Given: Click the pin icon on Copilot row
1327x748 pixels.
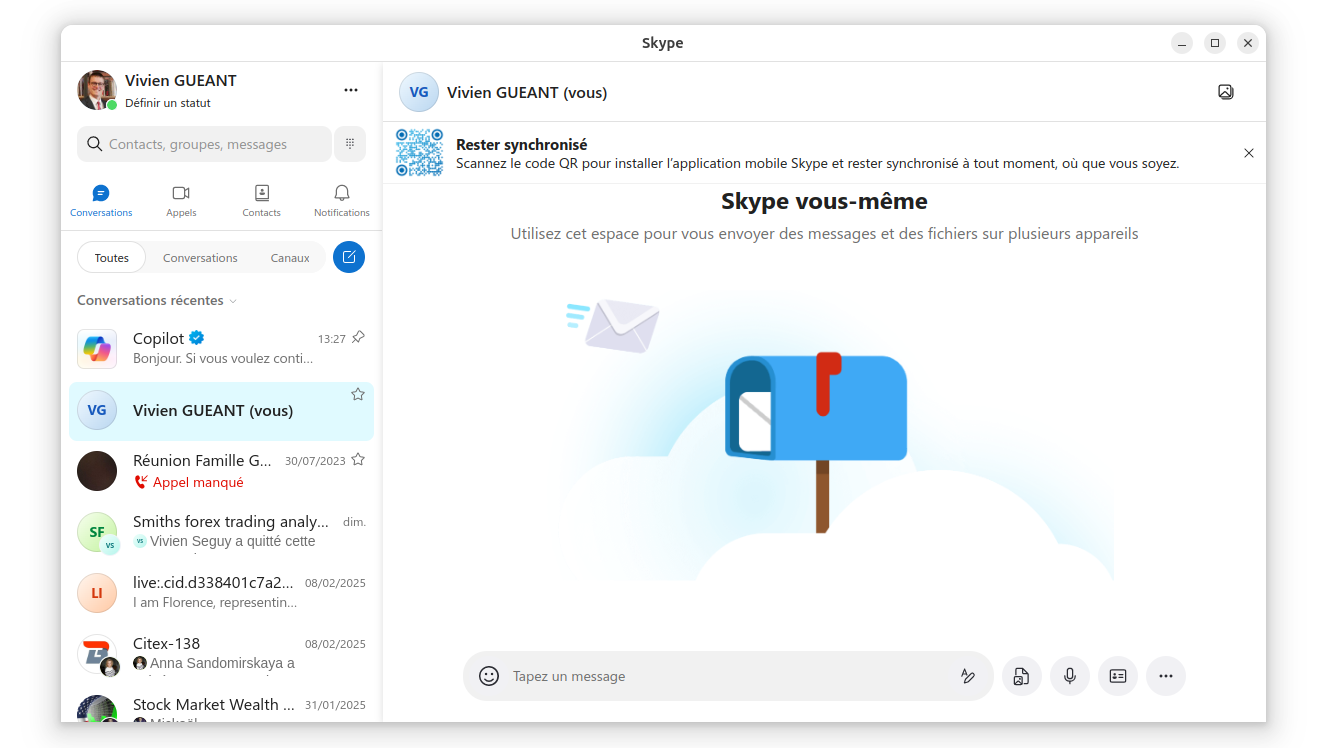Looking at the screenshot, I should (358, 338).
